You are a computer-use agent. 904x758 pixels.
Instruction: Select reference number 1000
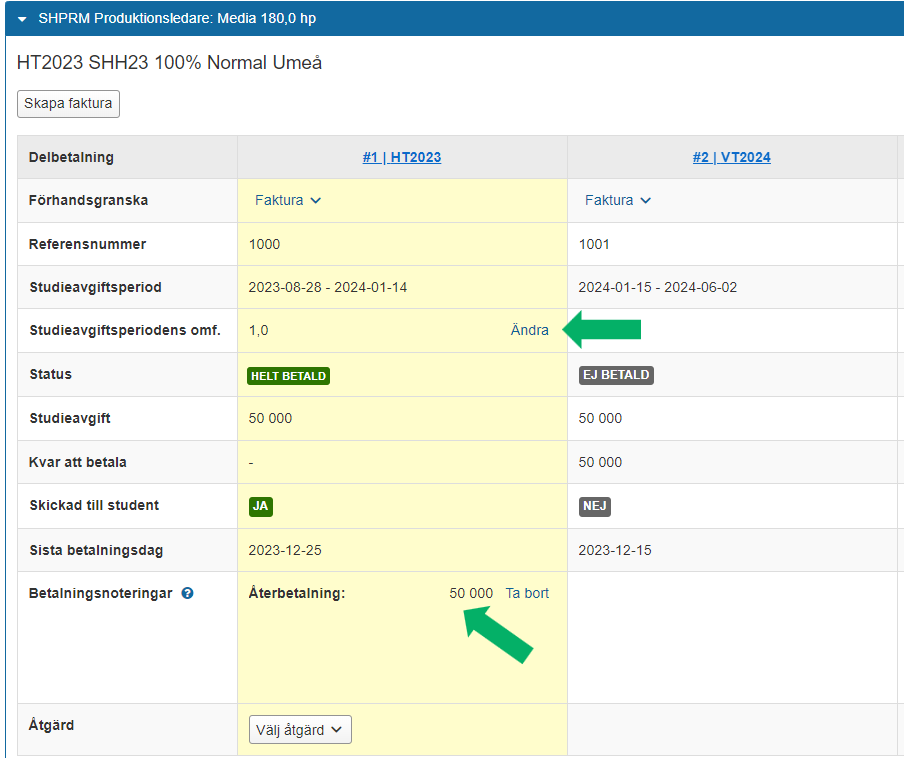click(x=265, y=244)
